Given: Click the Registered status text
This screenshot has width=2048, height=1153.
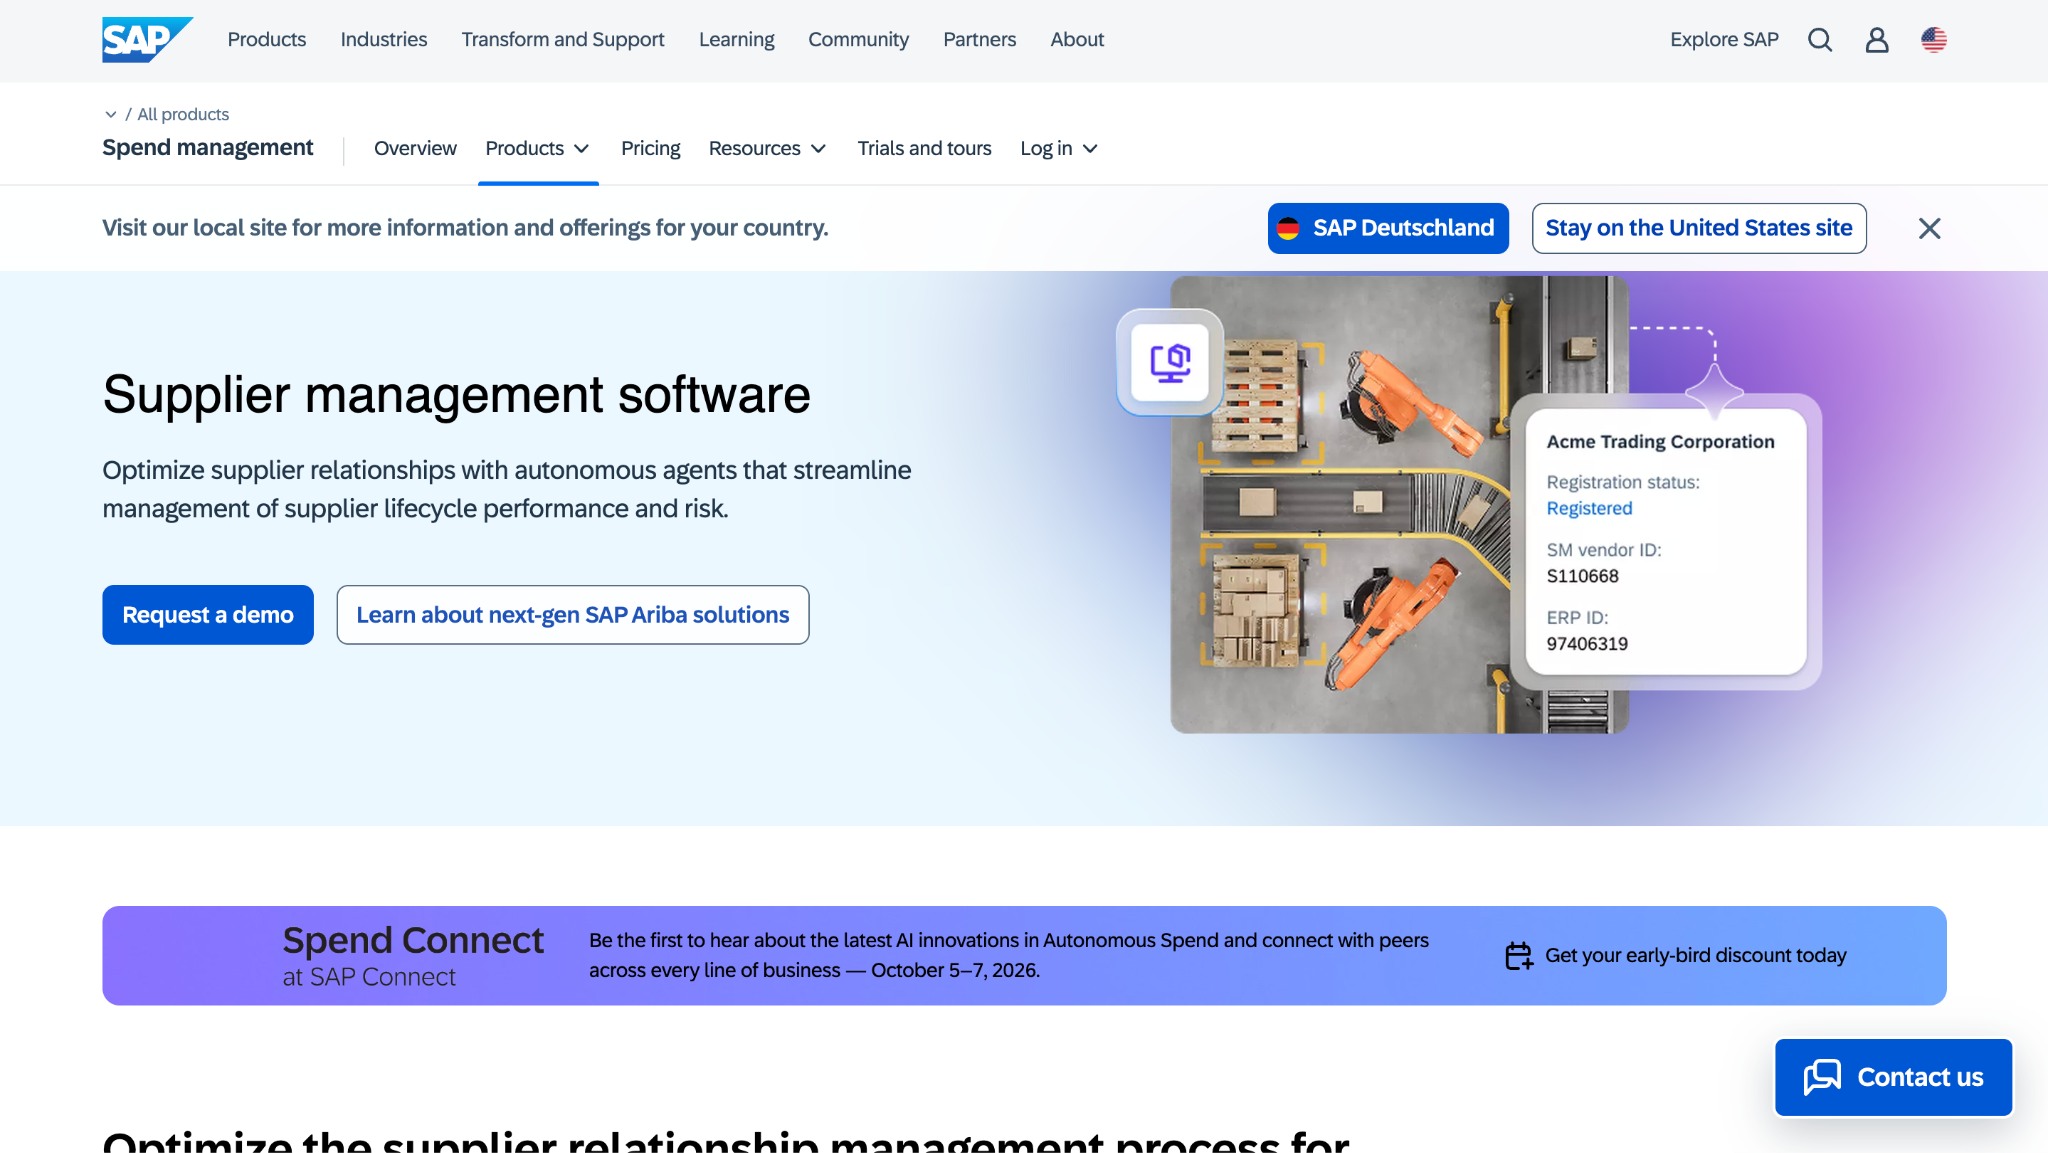Looking at the screenshot, I should point(1589,508).
